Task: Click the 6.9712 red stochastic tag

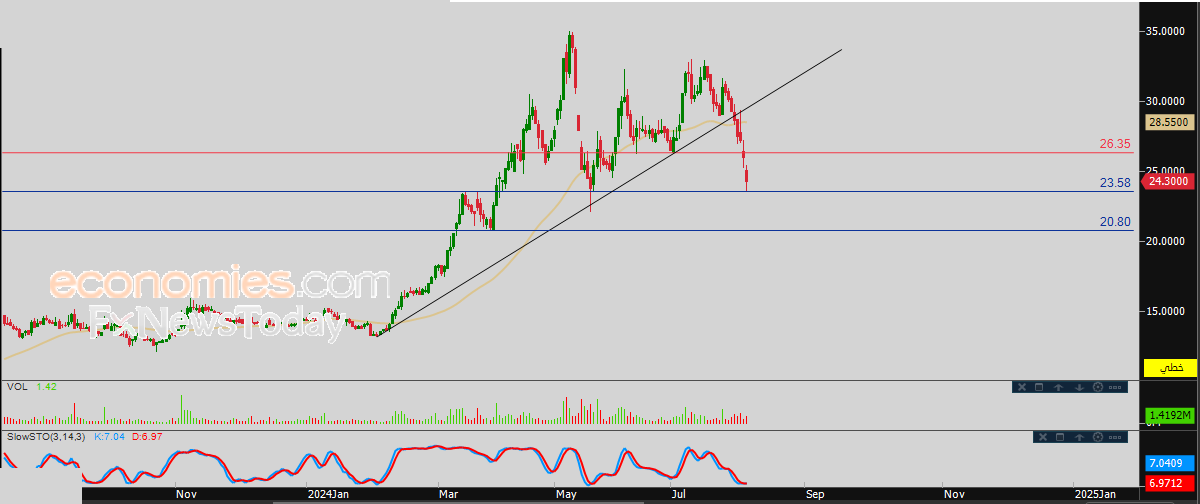Action: pyautogui.click(x=1168, y=484)
